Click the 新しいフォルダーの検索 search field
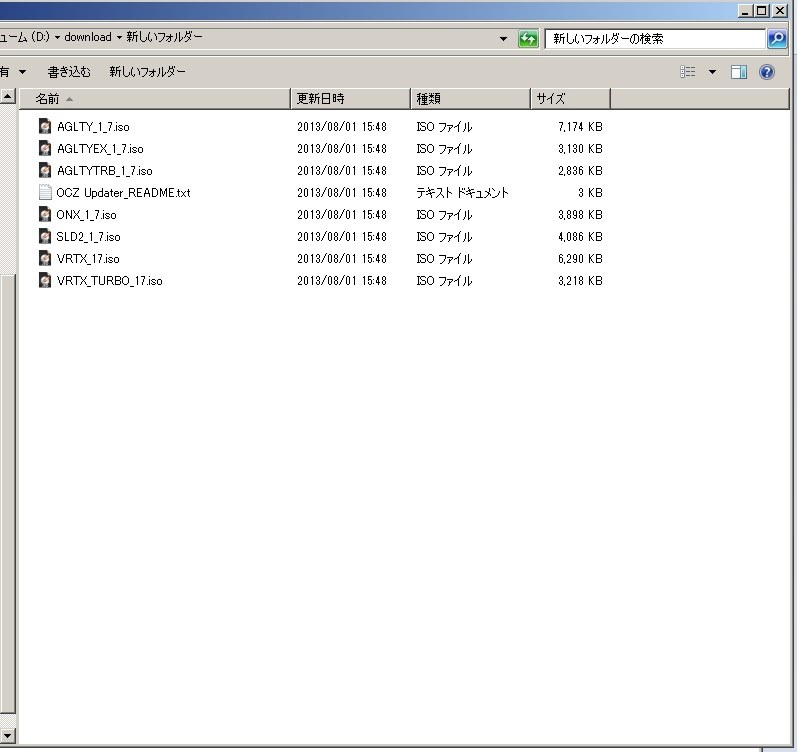 point(655,39)
